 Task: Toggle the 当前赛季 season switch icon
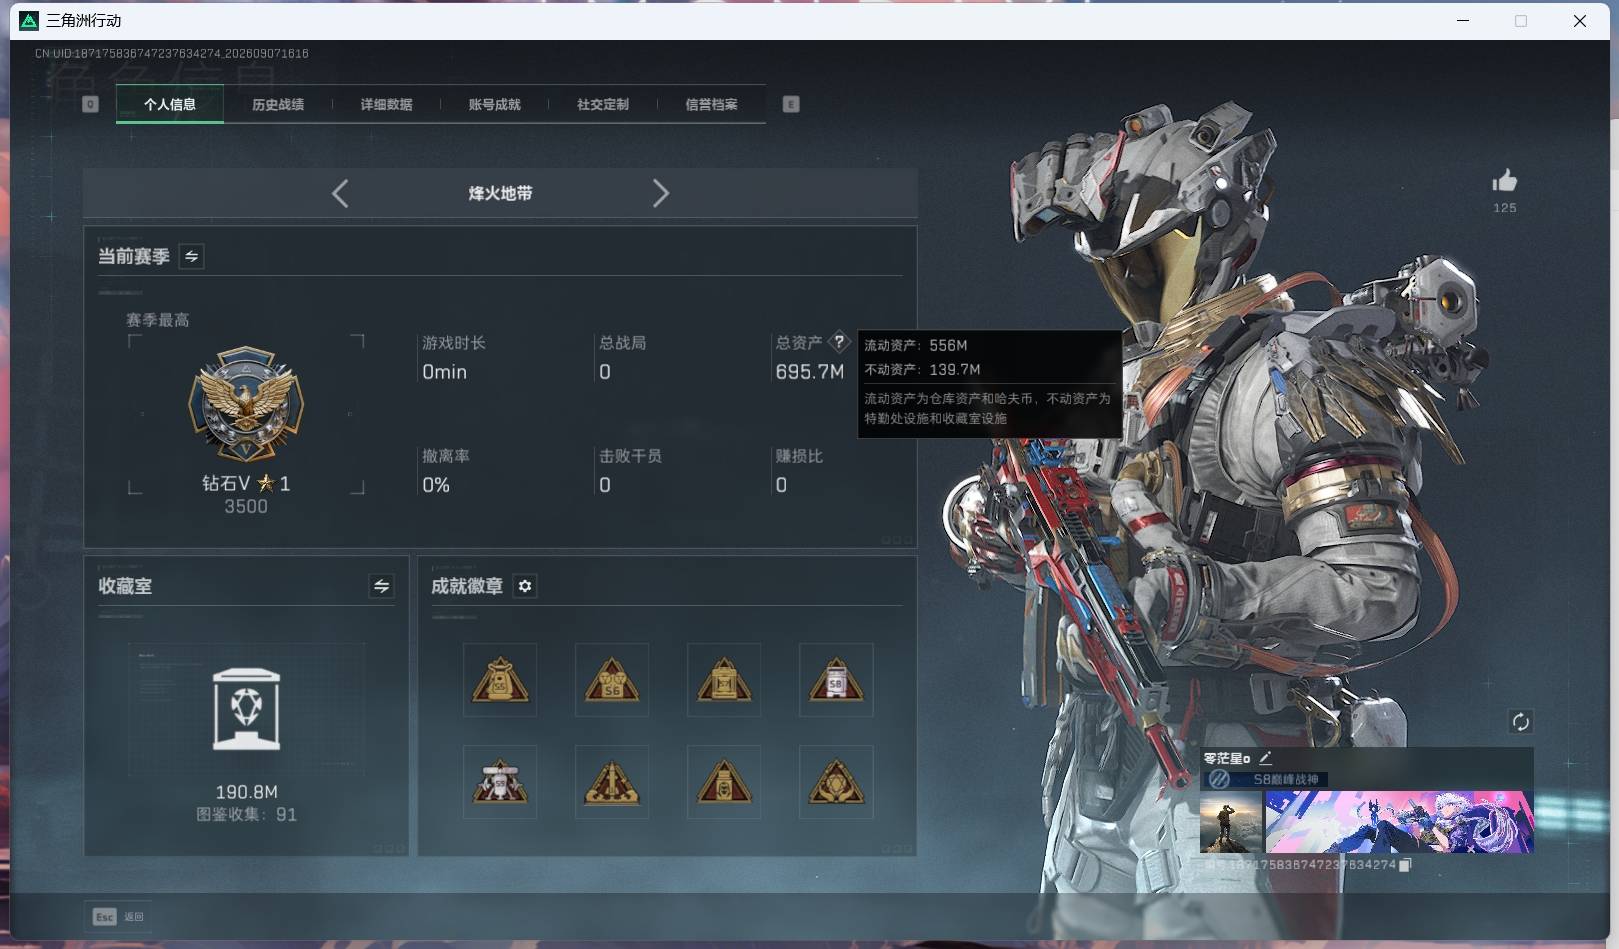pyautogui.click(x=191, y=256)
